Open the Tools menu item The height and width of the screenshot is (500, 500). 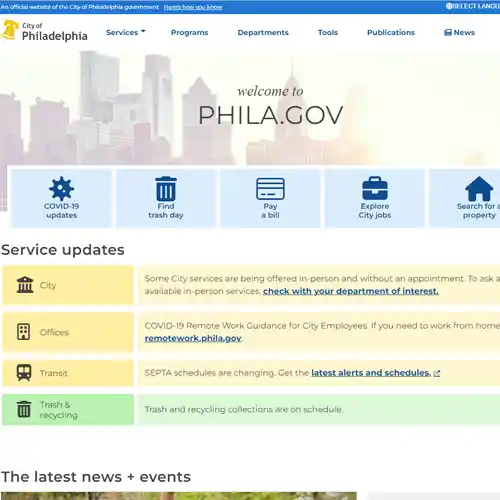tap(328, 32)
